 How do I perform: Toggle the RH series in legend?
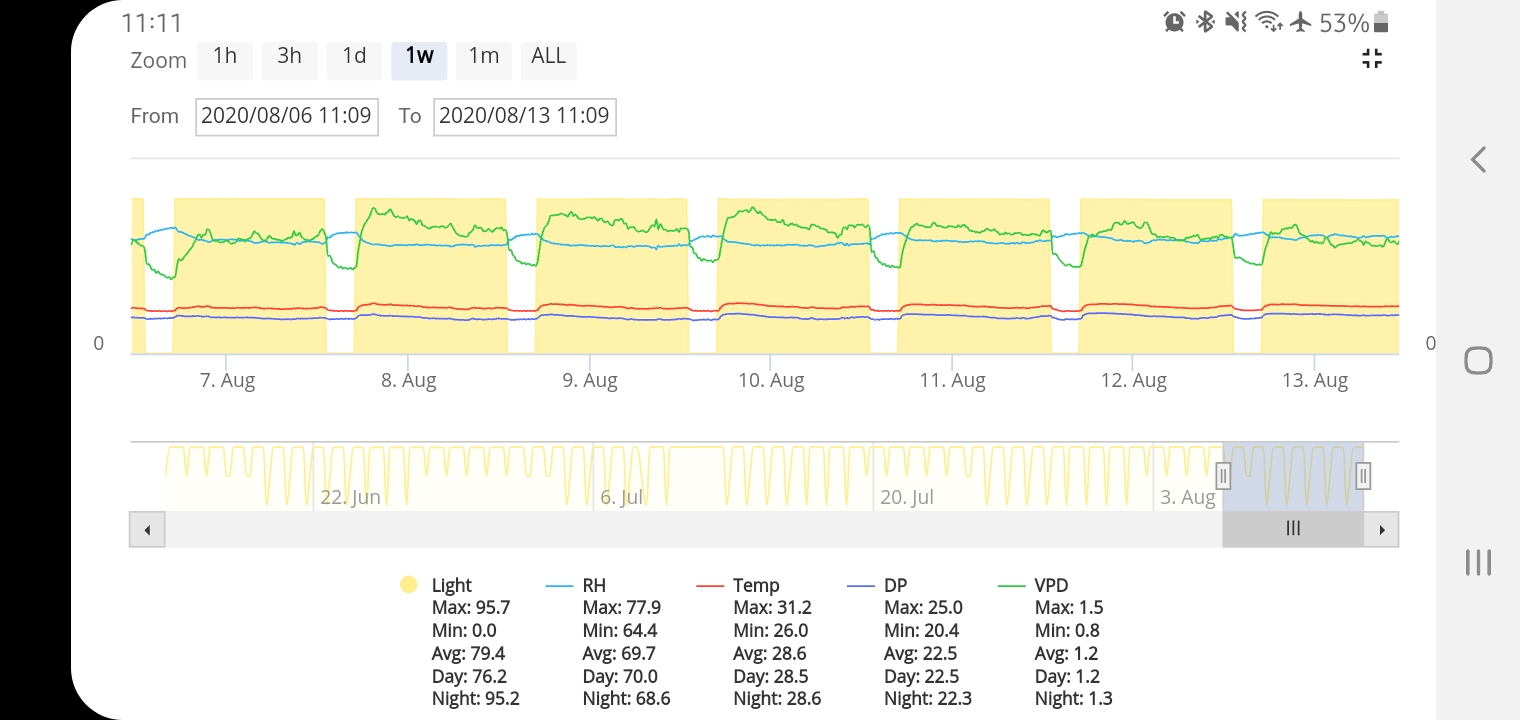pos(576,585)
